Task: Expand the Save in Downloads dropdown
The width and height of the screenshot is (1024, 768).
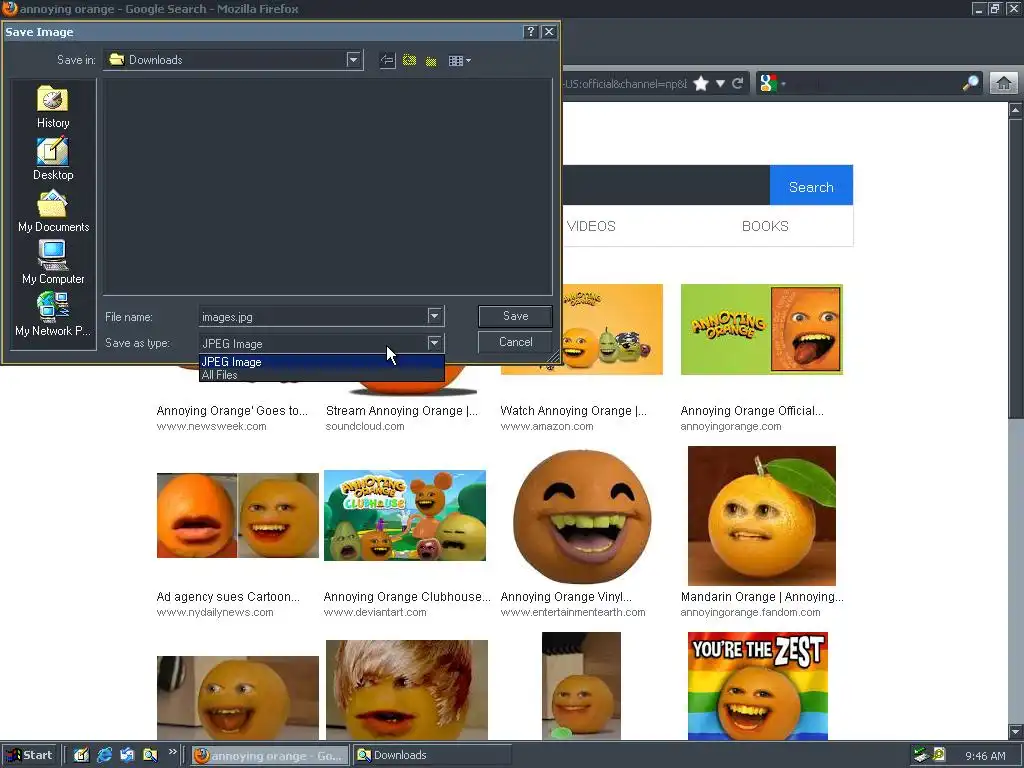Action: pos(353,60)
